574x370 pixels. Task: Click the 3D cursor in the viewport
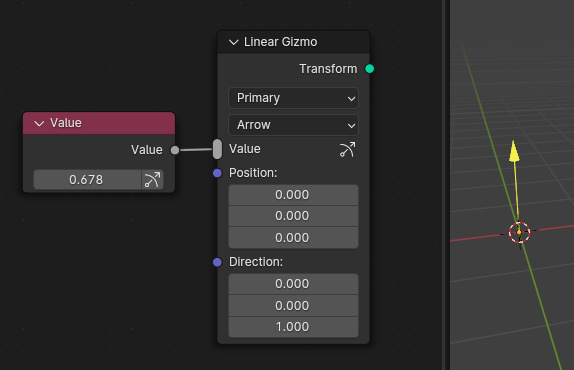[x=519, y=232]
